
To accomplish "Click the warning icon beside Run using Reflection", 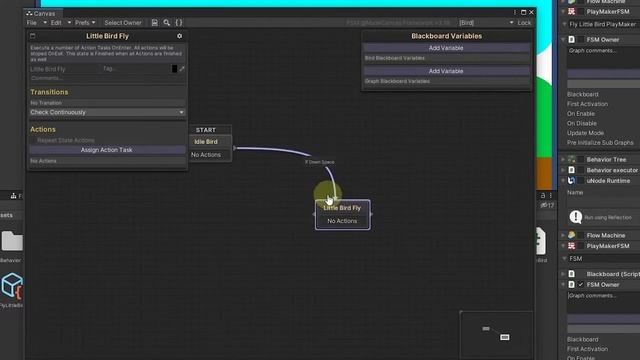I will pyautogui.click(x=576, y=217).
